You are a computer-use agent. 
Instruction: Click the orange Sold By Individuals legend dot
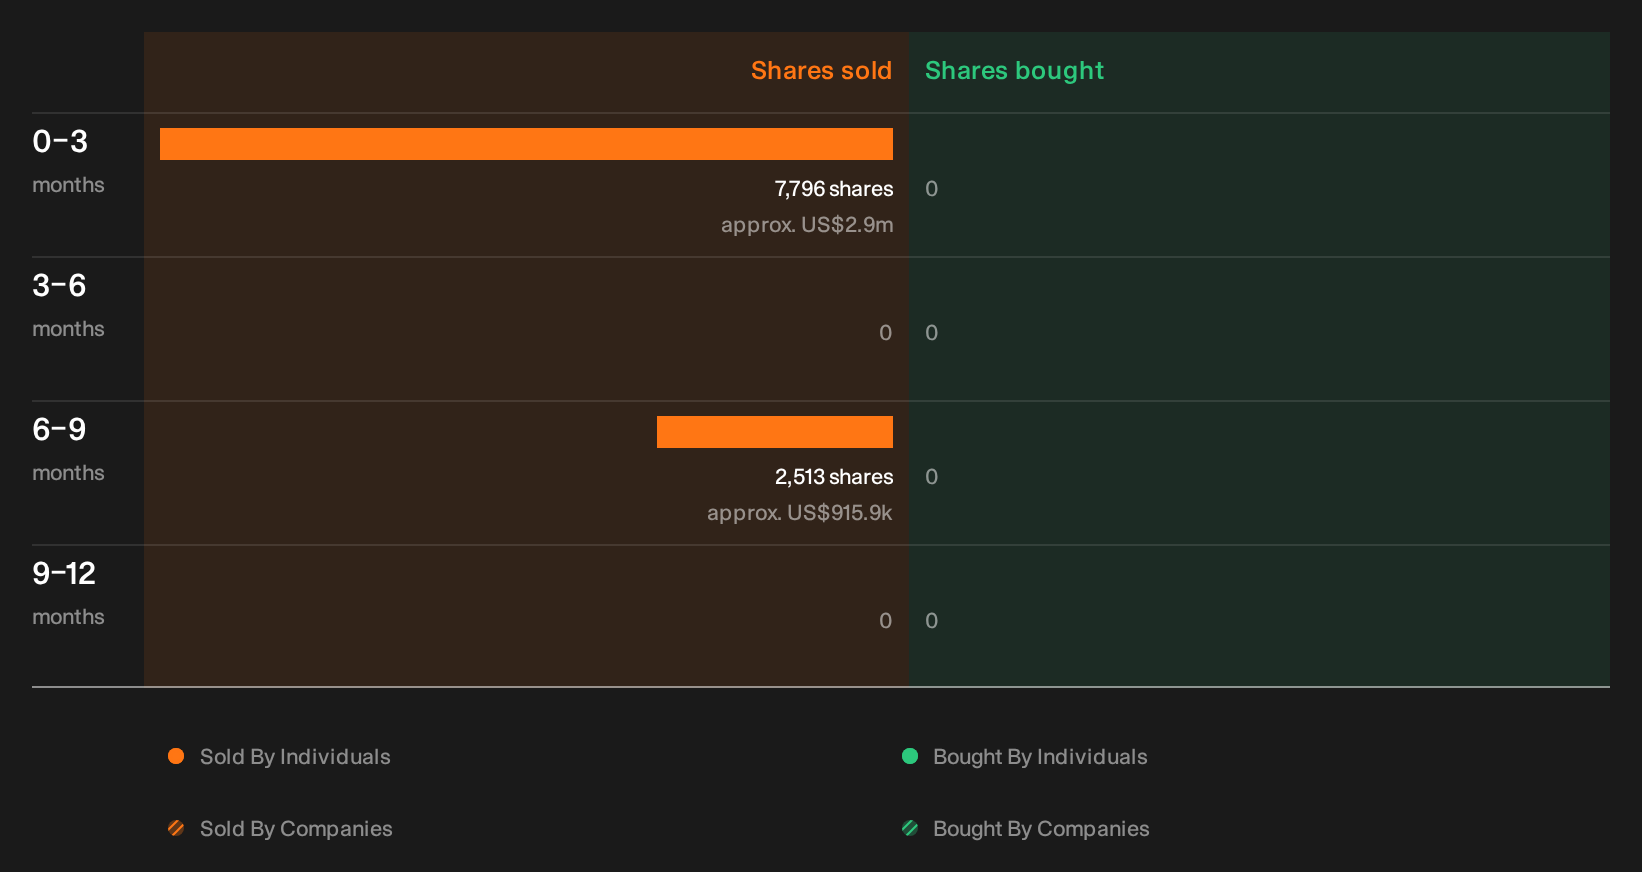[176, 756]
